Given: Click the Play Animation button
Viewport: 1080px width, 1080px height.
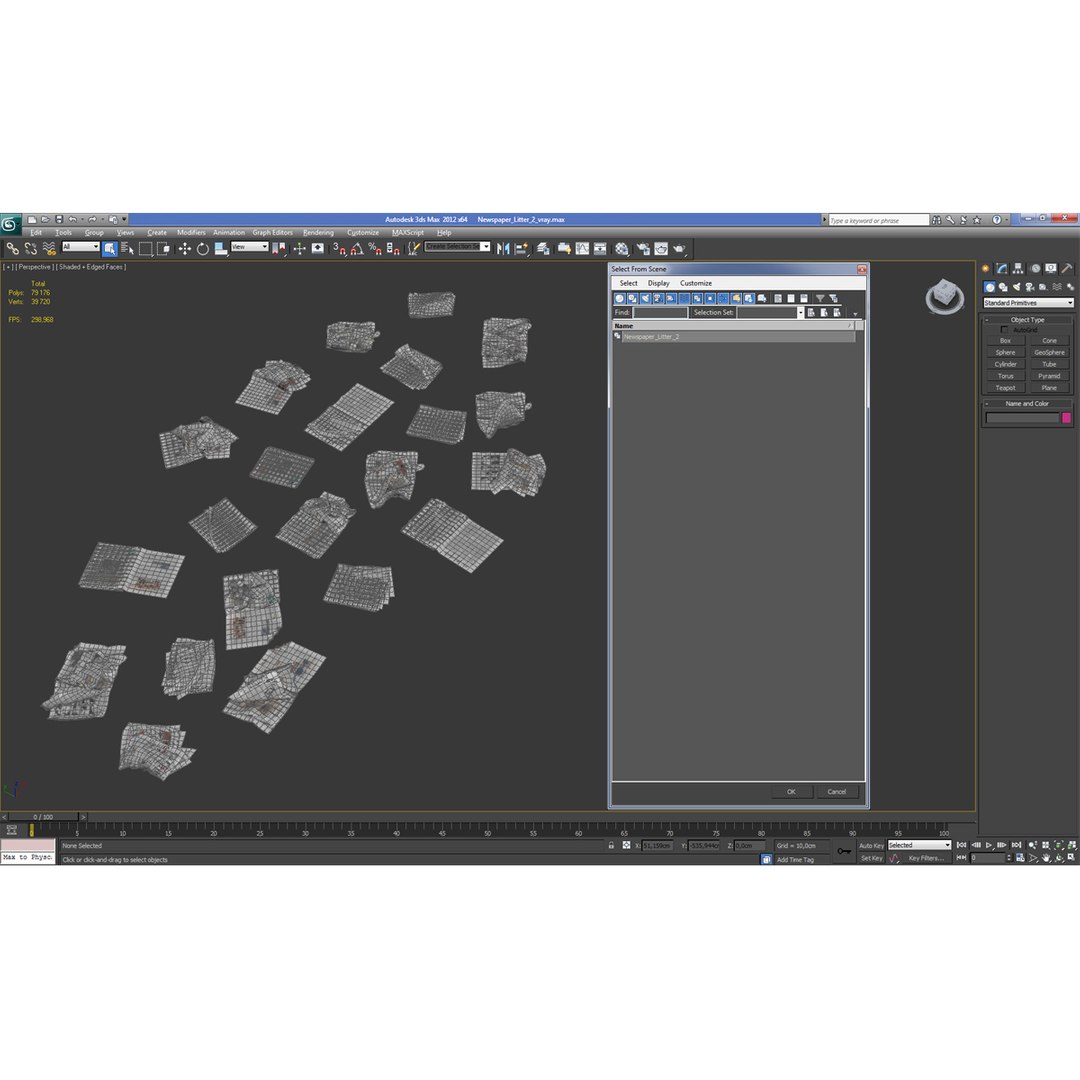Looking at the screenshot, I should (989, 845).
